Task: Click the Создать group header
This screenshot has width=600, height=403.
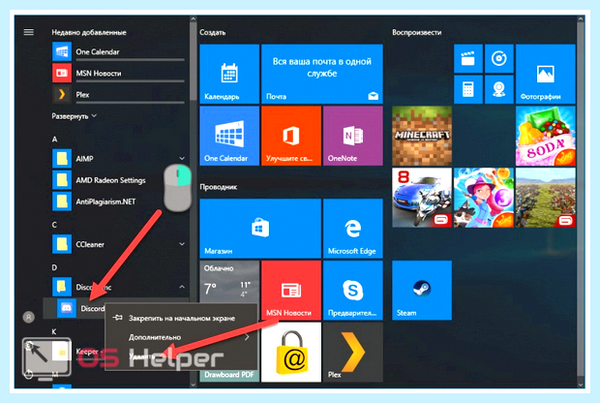Action: tap(212, 33)
